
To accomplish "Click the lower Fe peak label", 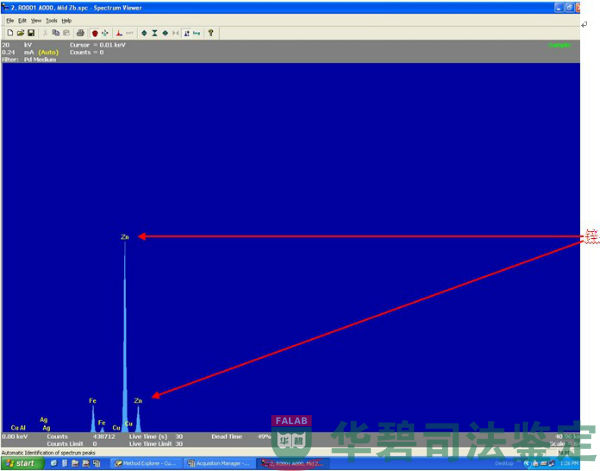I will (101, 422).
